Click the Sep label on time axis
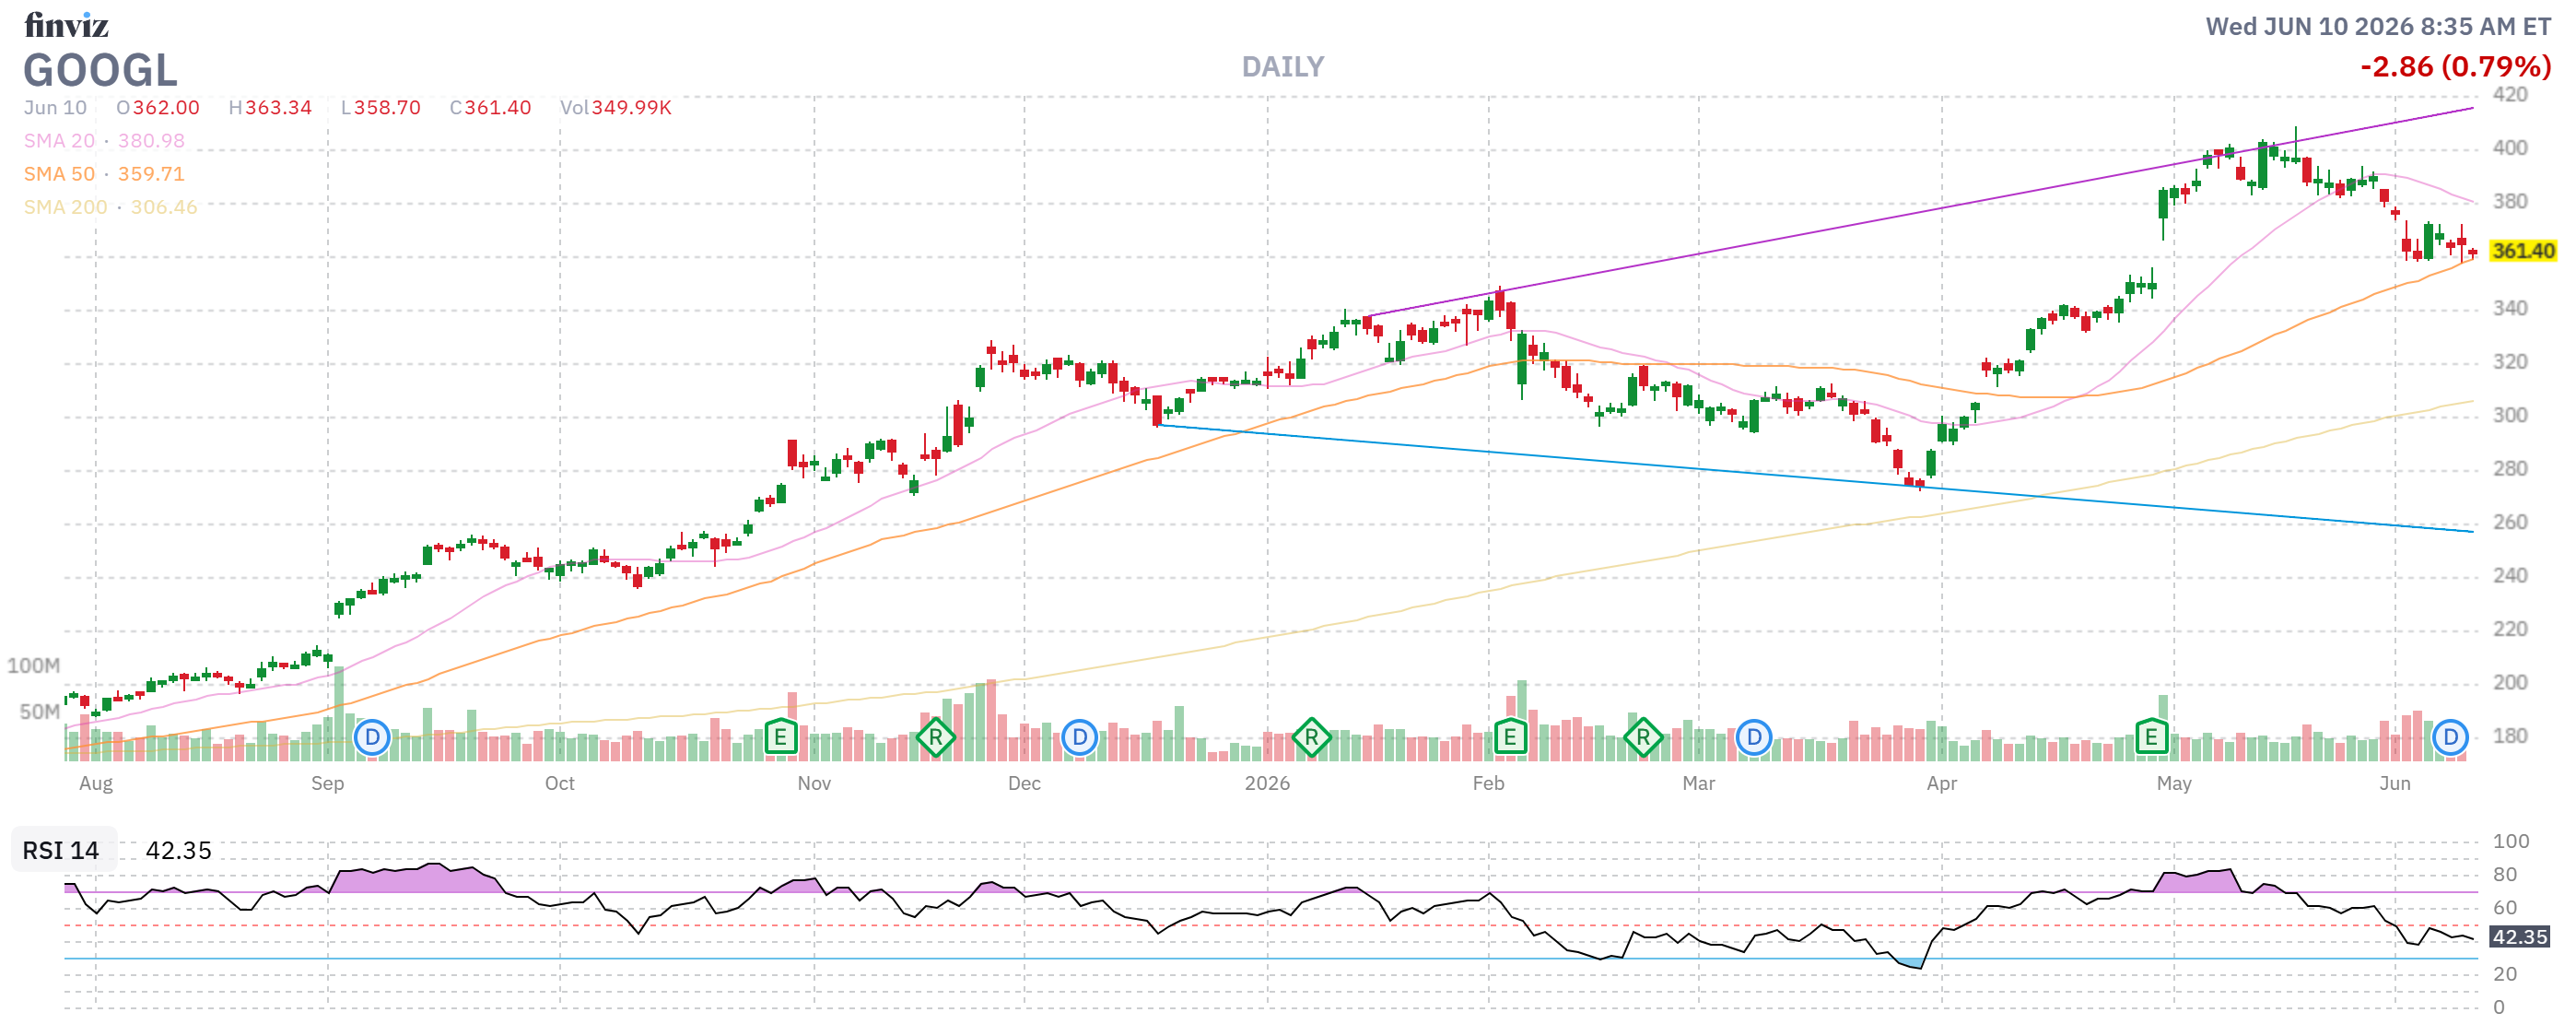This screenshot has height=1036, width=2576. [x=327, y=783]
